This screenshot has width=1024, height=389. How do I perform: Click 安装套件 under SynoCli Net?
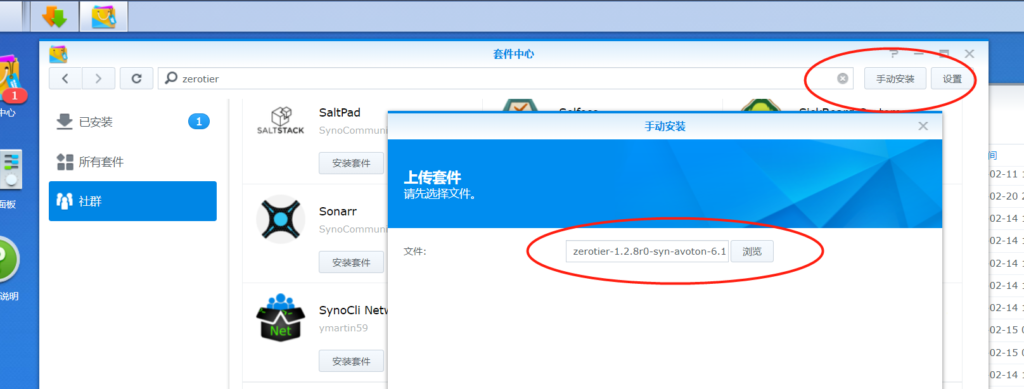[351, 361]
